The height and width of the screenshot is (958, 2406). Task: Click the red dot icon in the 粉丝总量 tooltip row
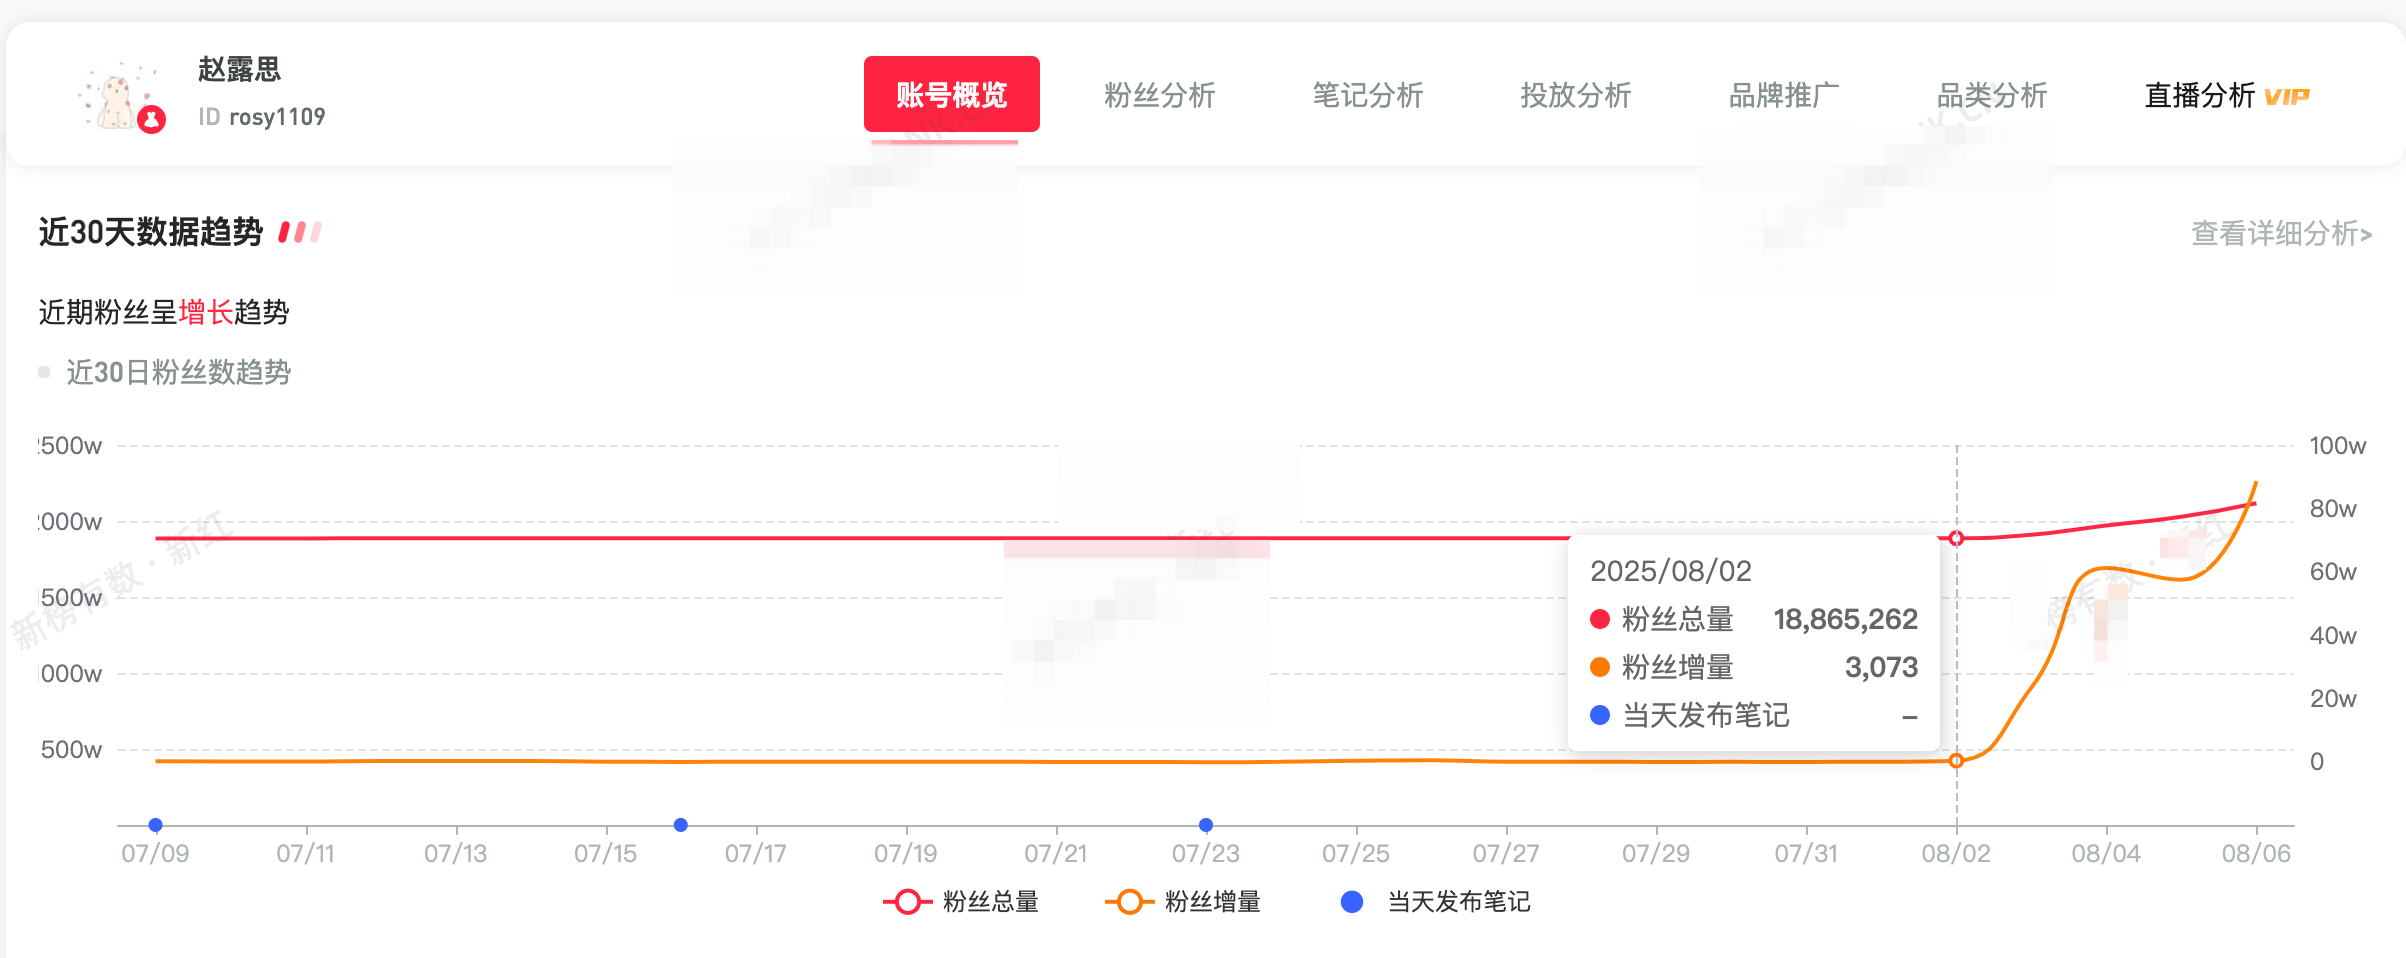tap(1603, 619)
